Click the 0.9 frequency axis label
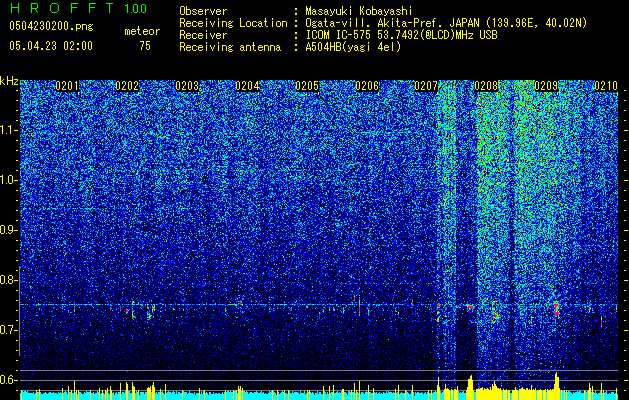 8,230
